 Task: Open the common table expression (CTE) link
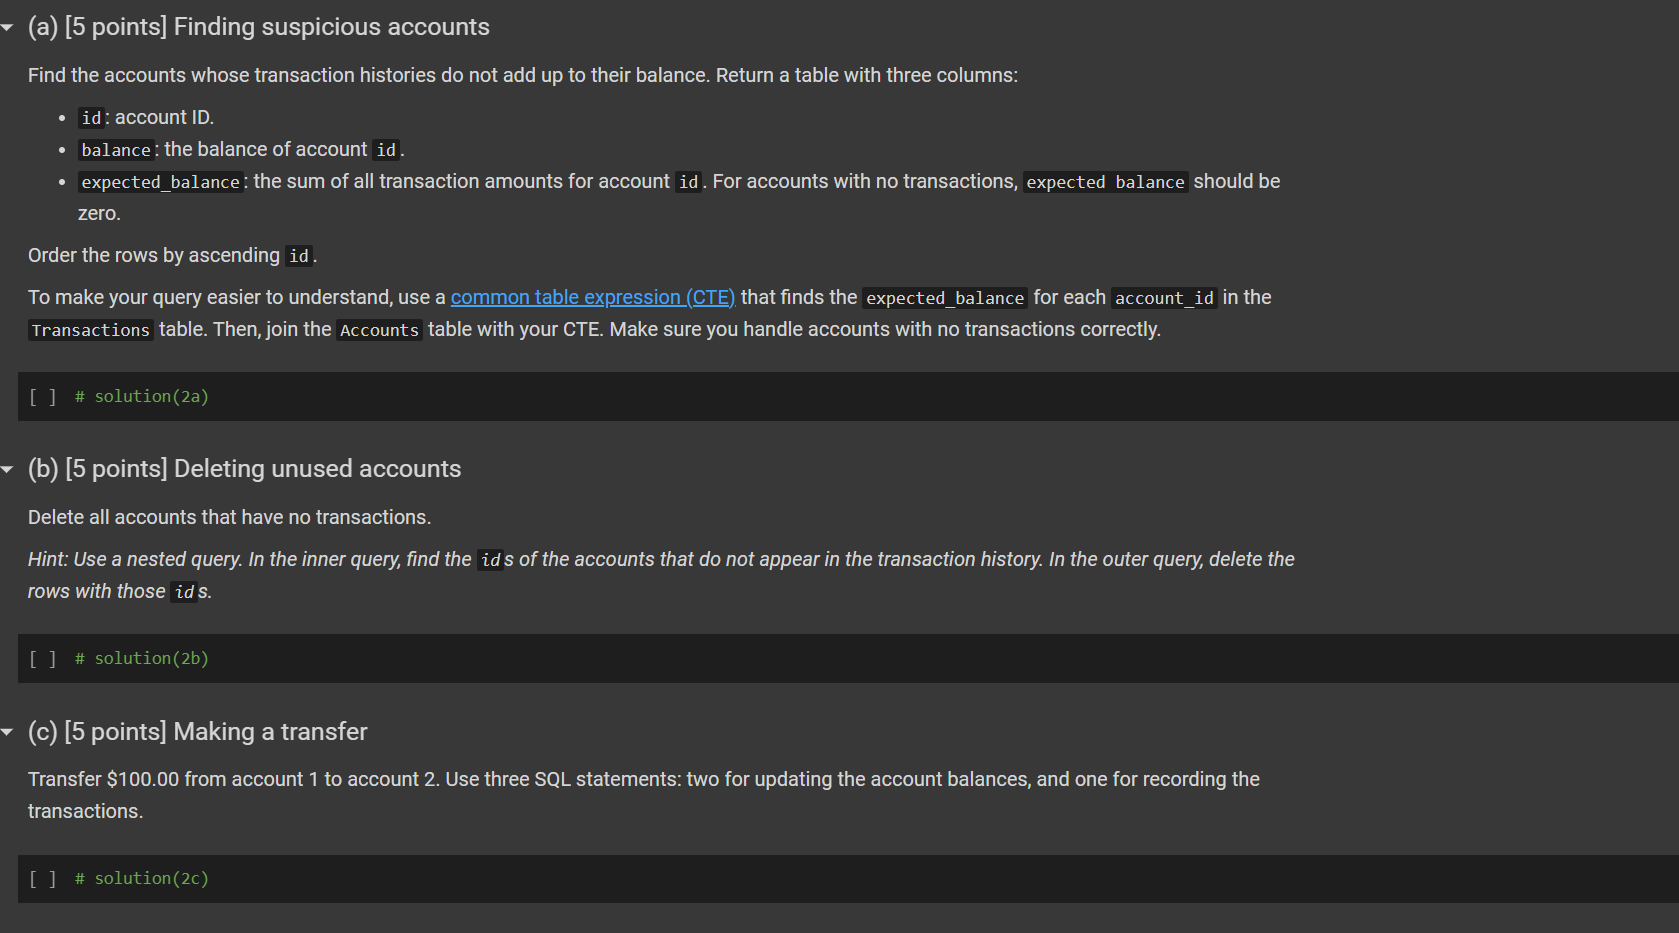tap(593, 297)
